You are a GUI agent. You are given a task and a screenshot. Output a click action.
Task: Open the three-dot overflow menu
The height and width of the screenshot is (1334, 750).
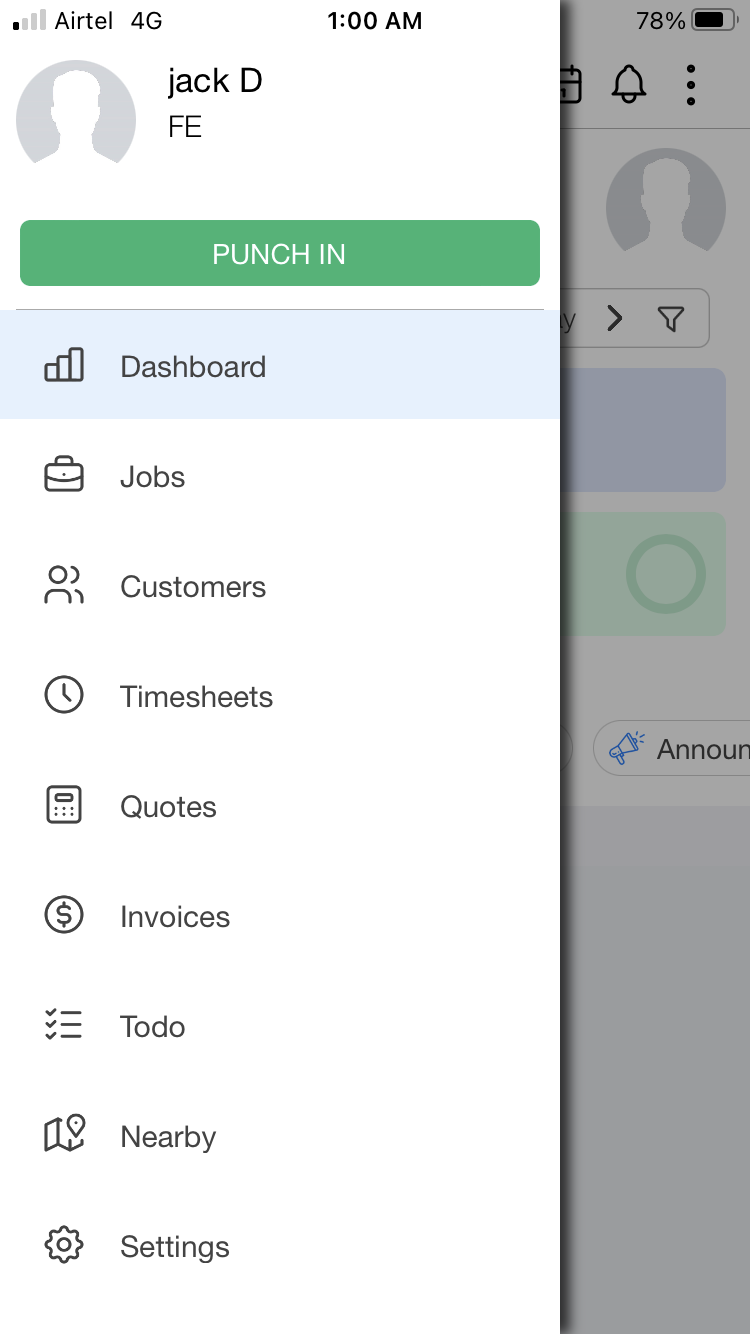(690, 84)
